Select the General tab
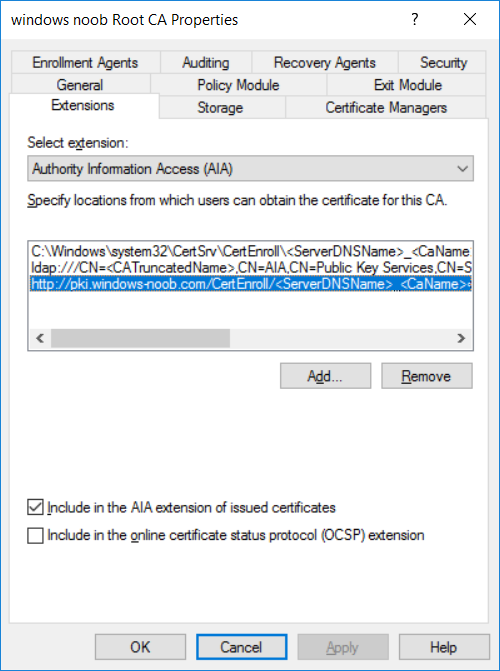This screenshot has width=500, height=671. [80, 84]
